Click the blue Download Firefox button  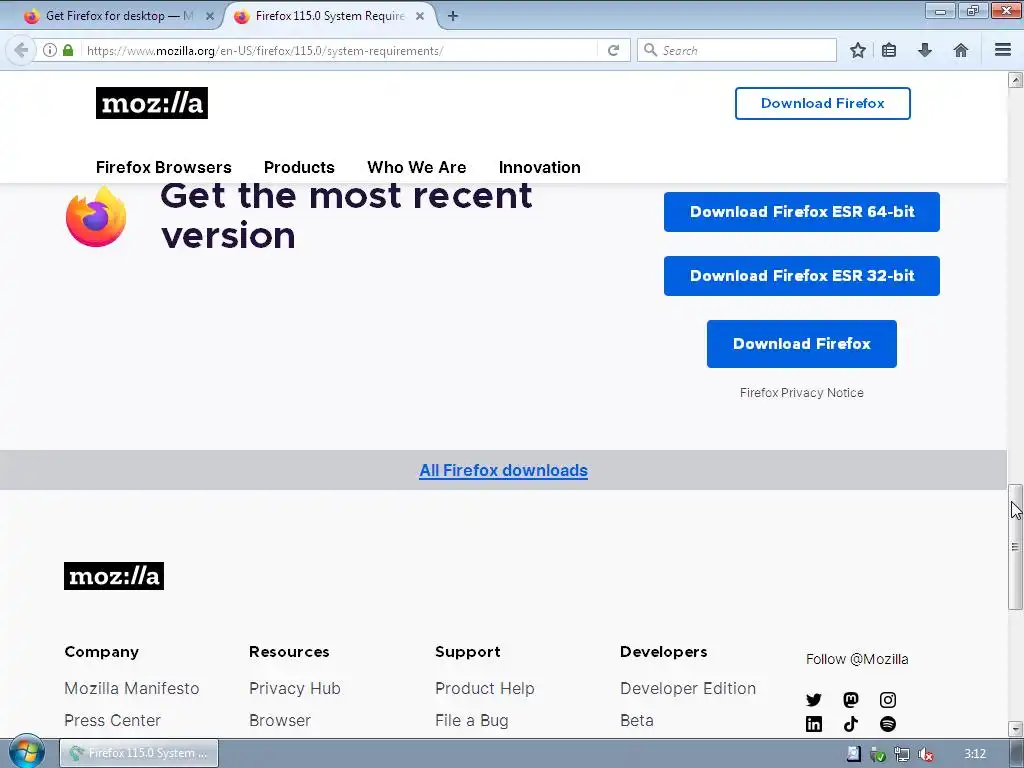801,344
